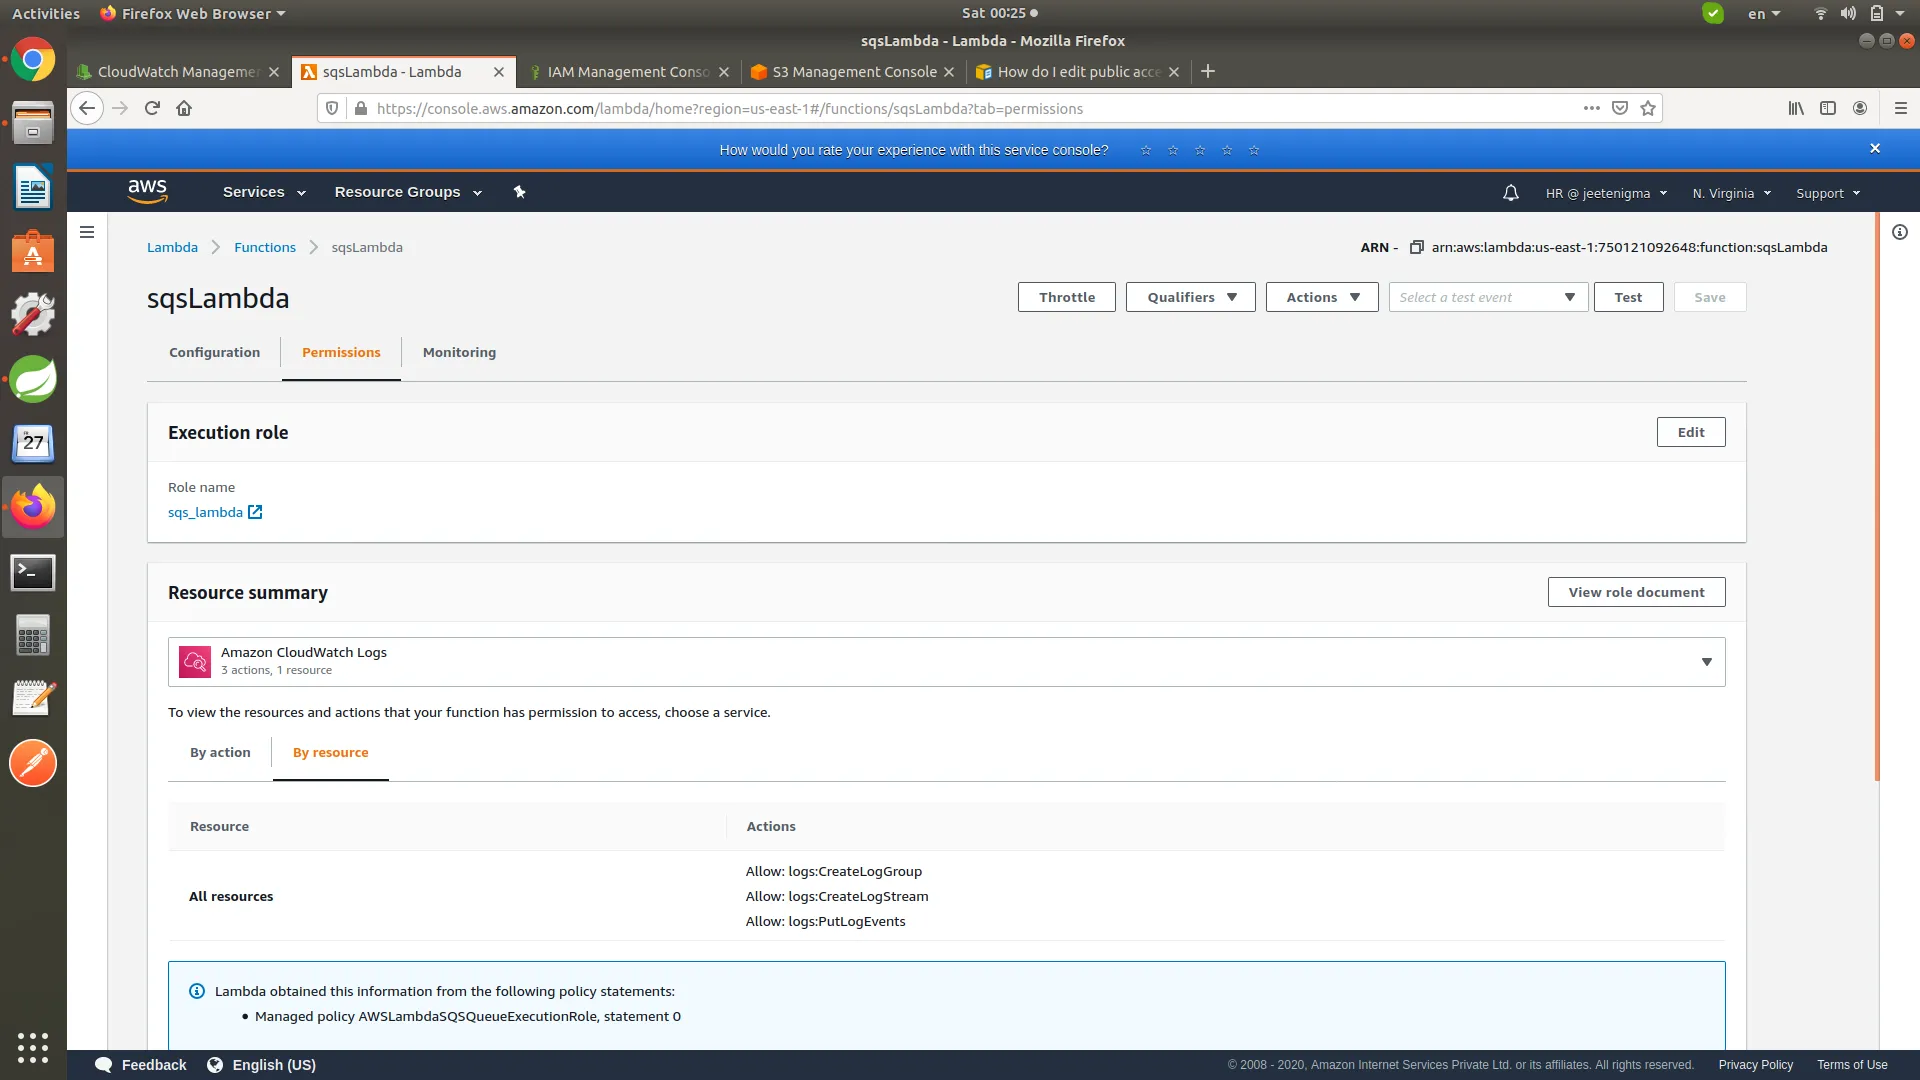
Task: Bookmark this page with star icon
Action: coord(1648,108)
